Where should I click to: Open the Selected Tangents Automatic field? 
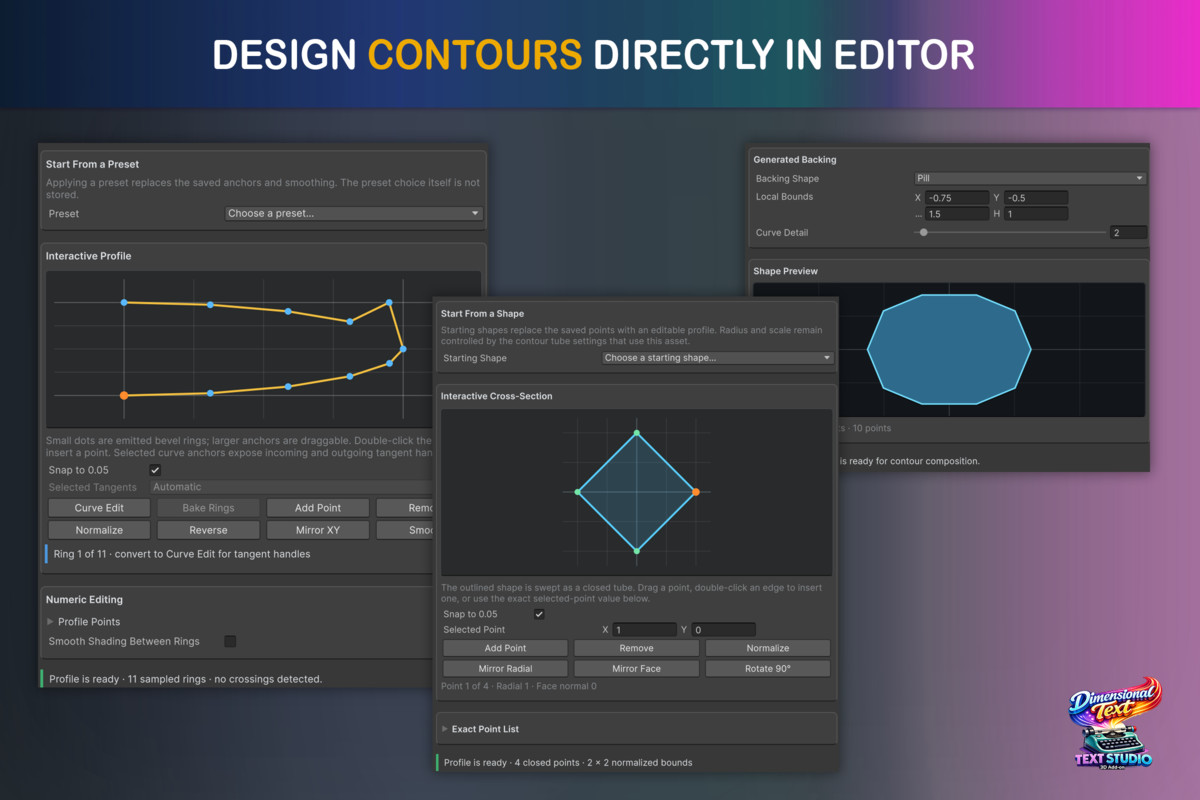291,487
